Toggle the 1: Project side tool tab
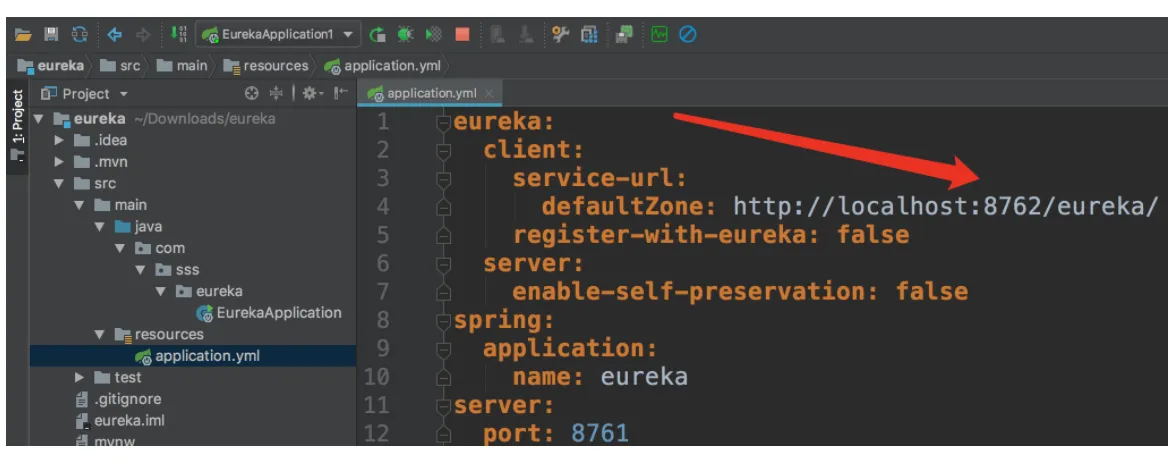 [18, 124]
